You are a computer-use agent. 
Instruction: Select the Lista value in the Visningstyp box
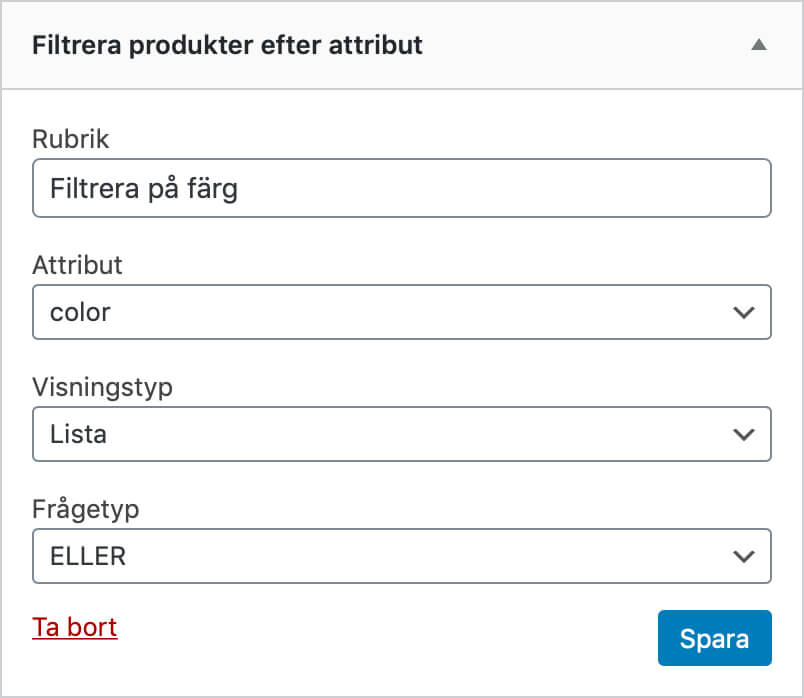pos(78,434)
